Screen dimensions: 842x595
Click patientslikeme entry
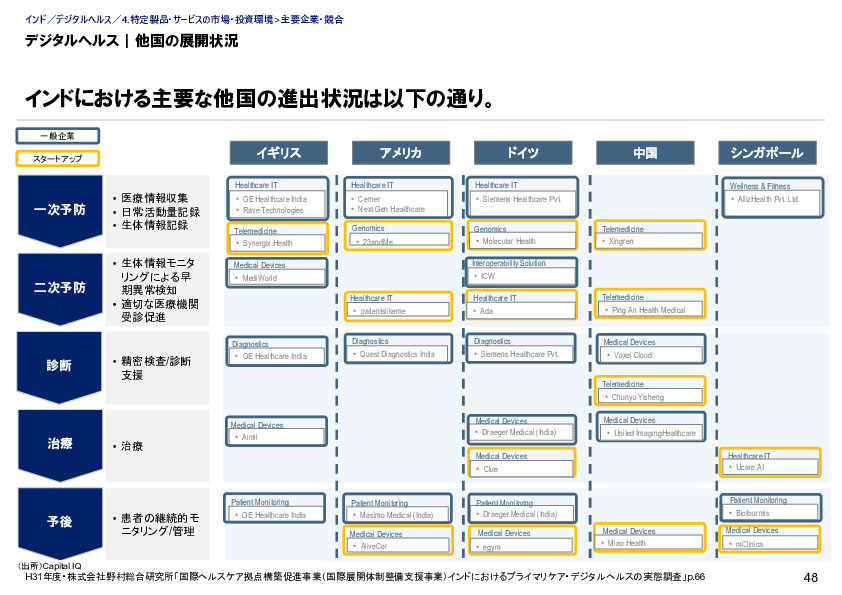pos(383,311)
